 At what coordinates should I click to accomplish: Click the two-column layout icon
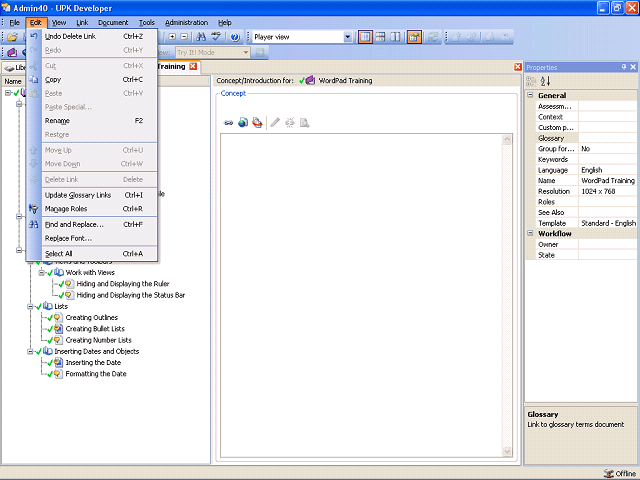tap(395, 37)
